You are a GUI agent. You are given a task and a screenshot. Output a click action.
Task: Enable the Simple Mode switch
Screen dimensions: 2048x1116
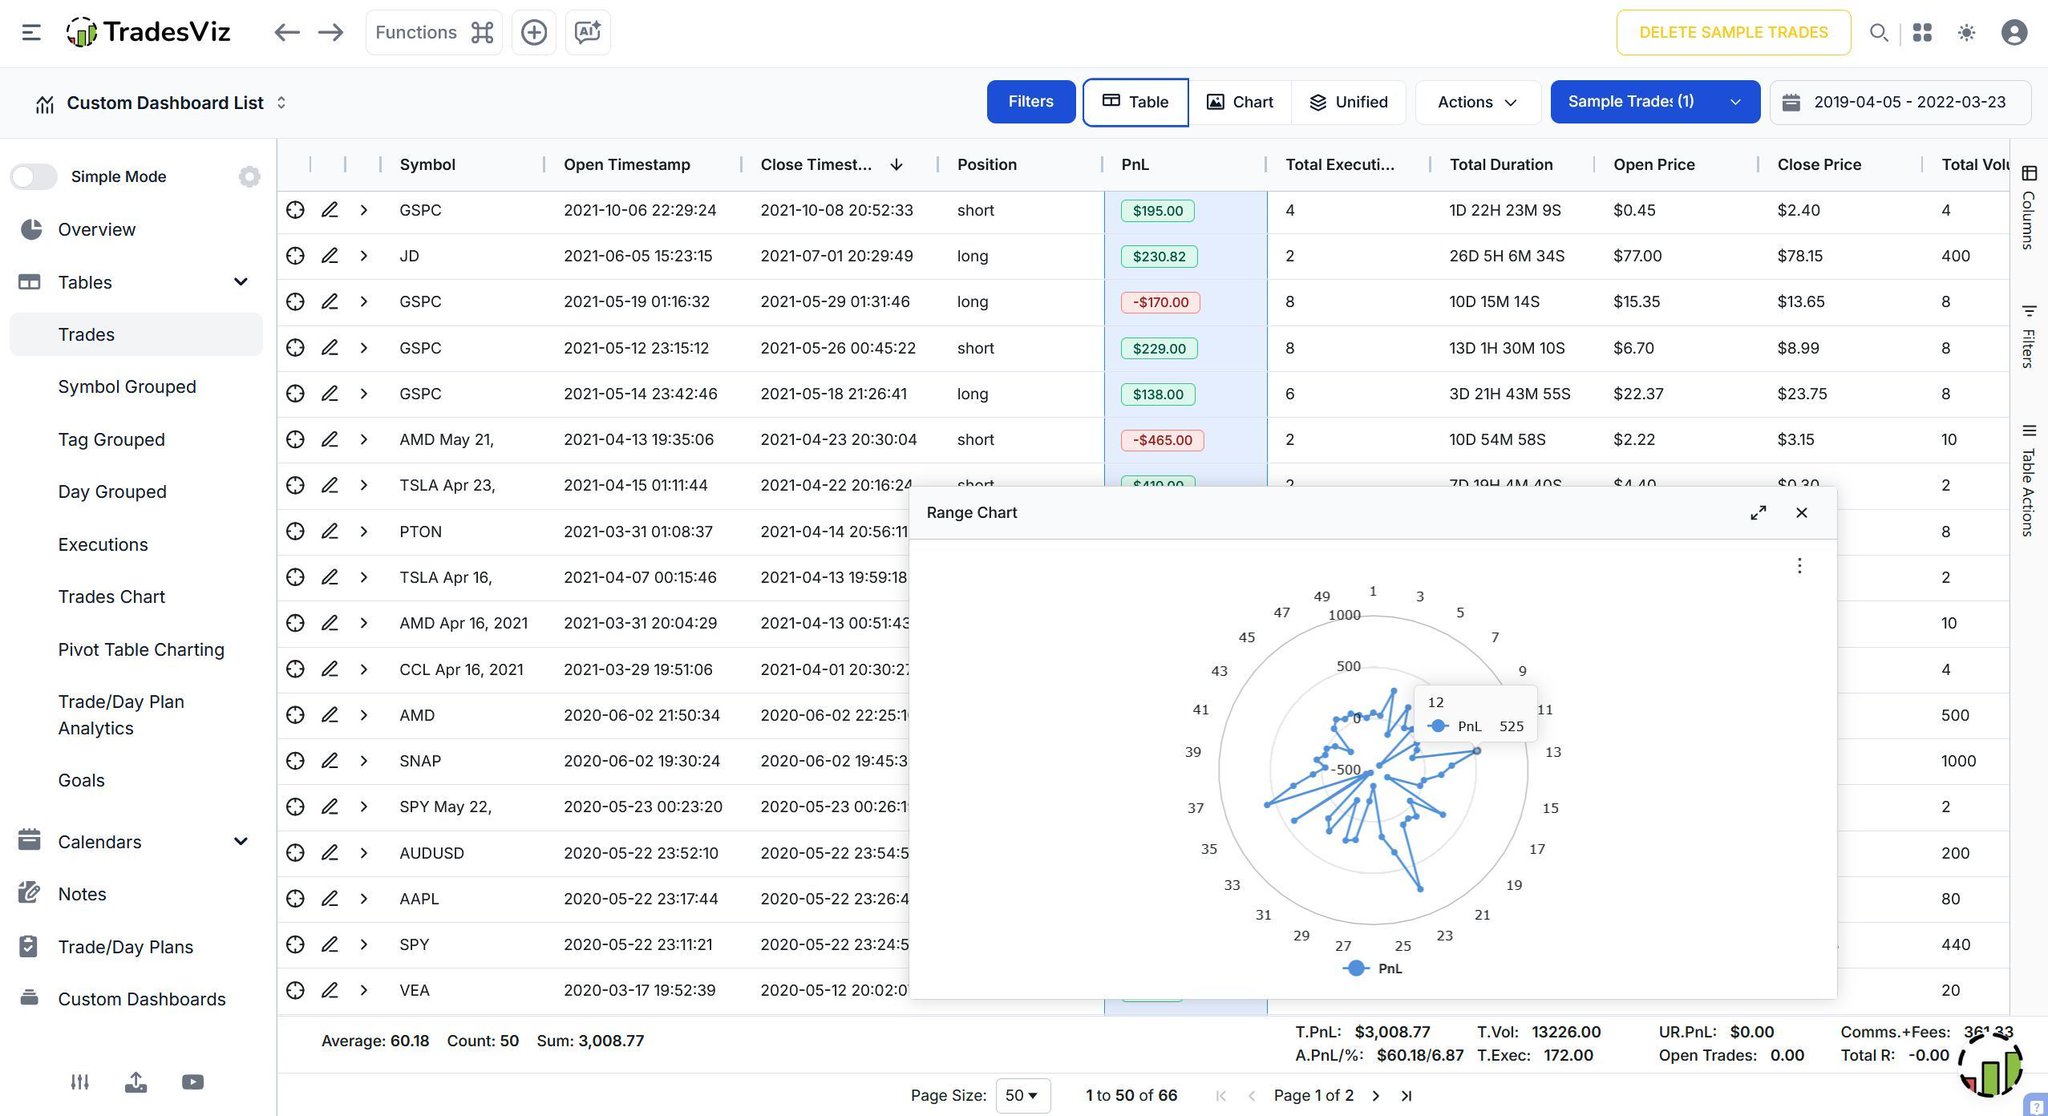34,177
